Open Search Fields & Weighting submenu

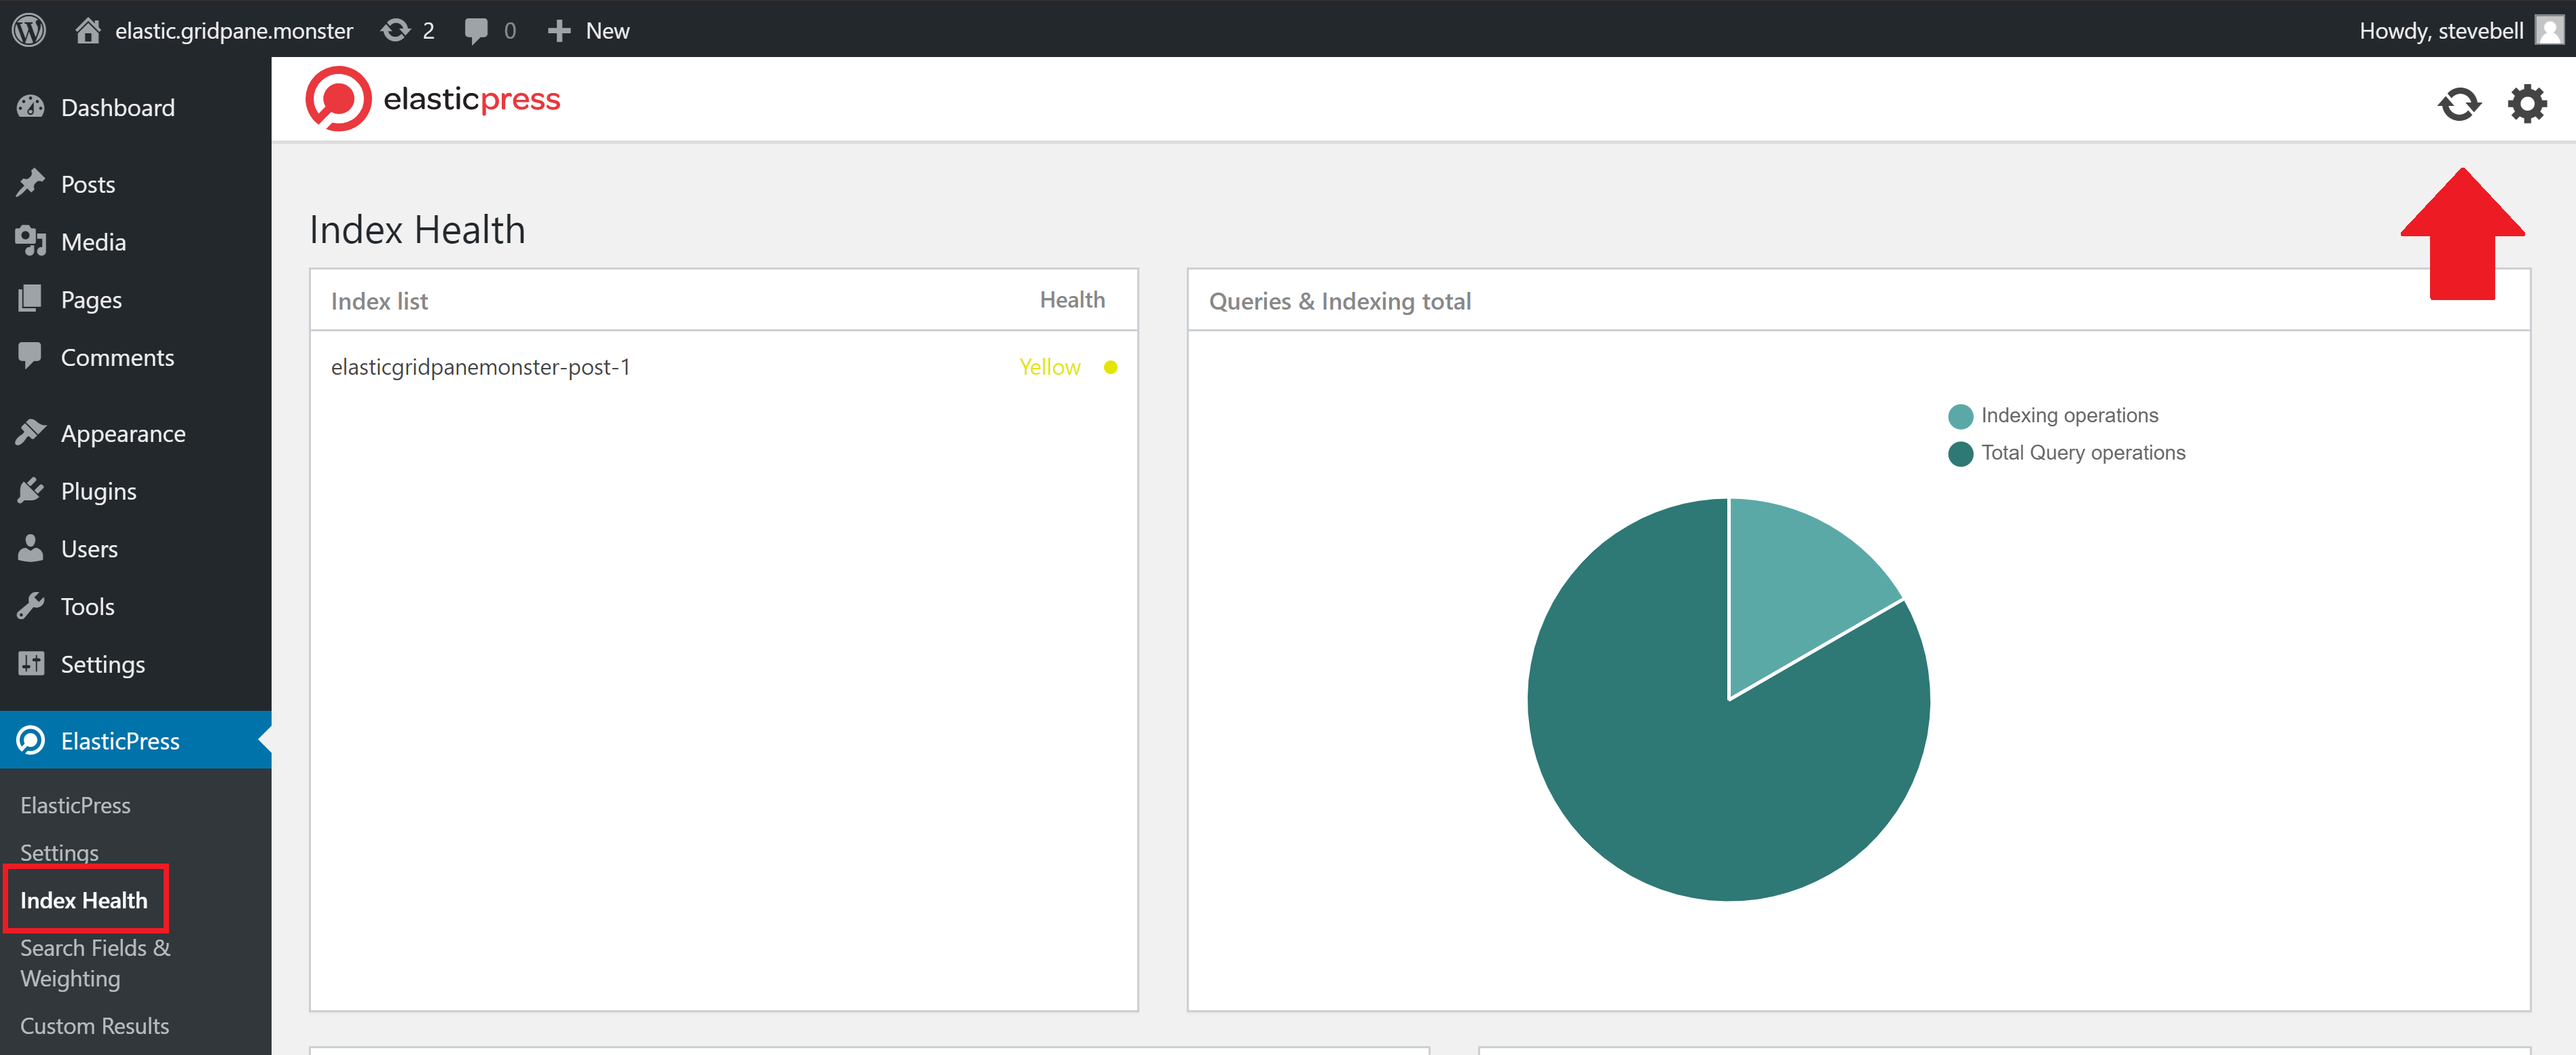click(95, 963)
